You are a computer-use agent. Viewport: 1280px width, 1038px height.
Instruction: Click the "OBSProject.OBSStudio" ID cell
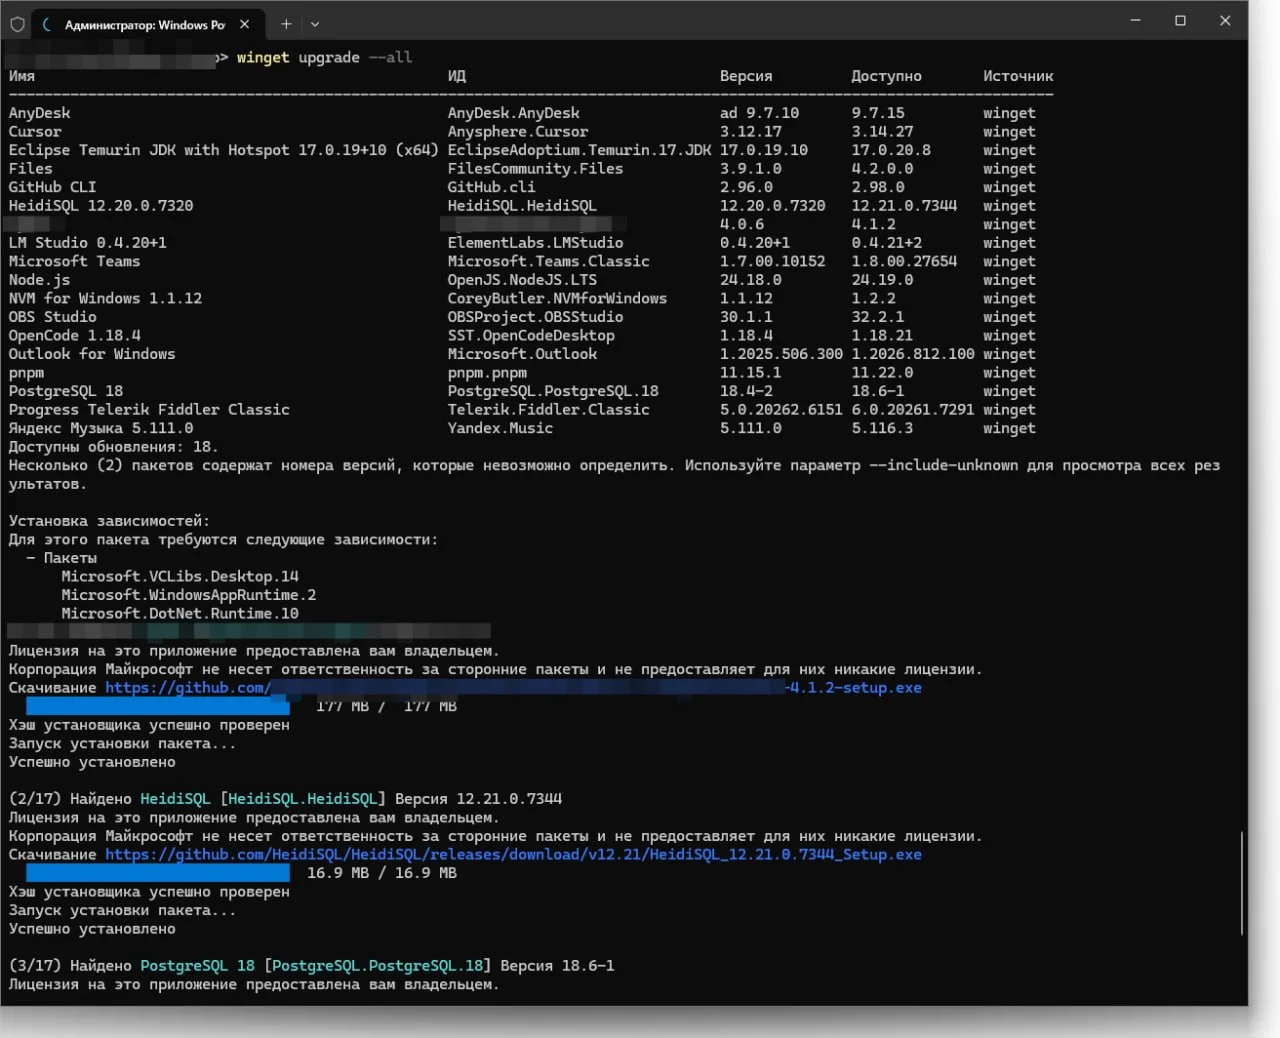536,317
